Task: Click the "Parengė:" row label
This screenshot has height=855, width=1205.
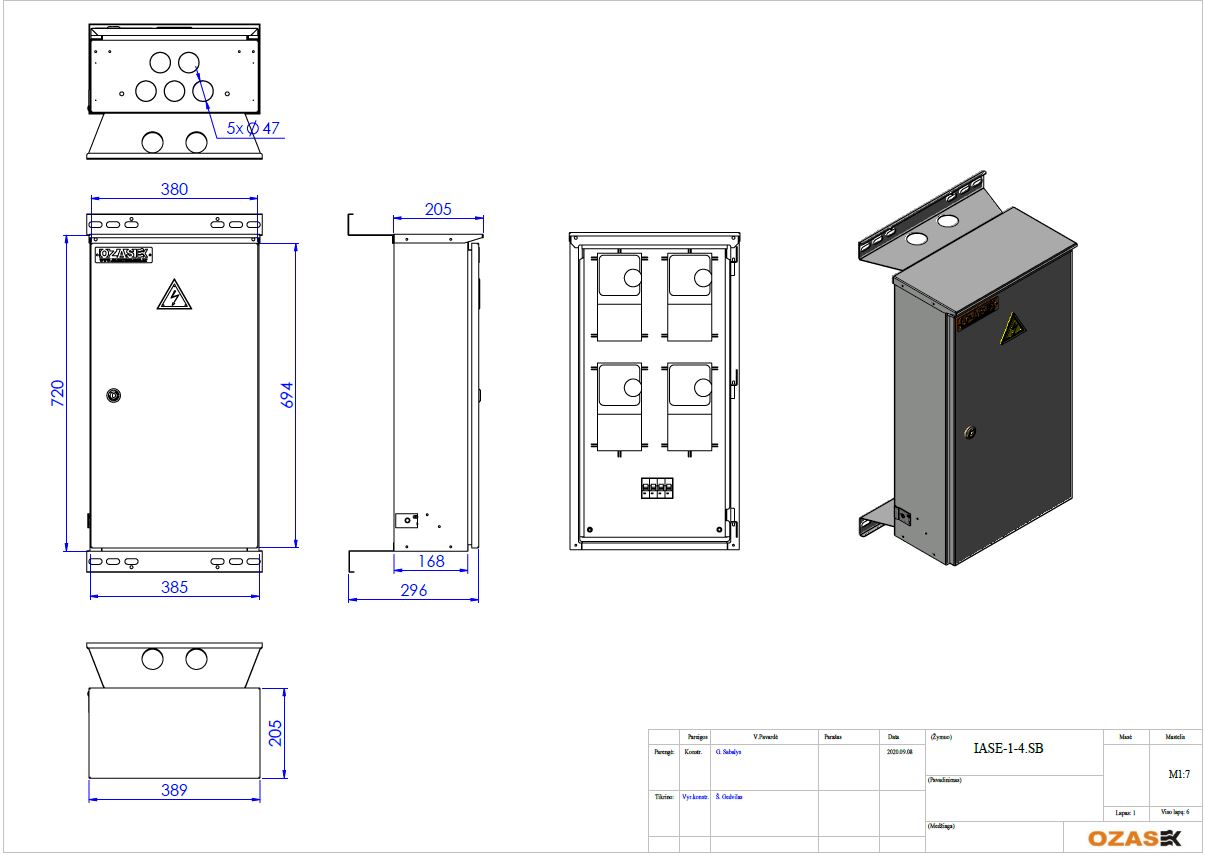Action: click(x=664, y=751)
